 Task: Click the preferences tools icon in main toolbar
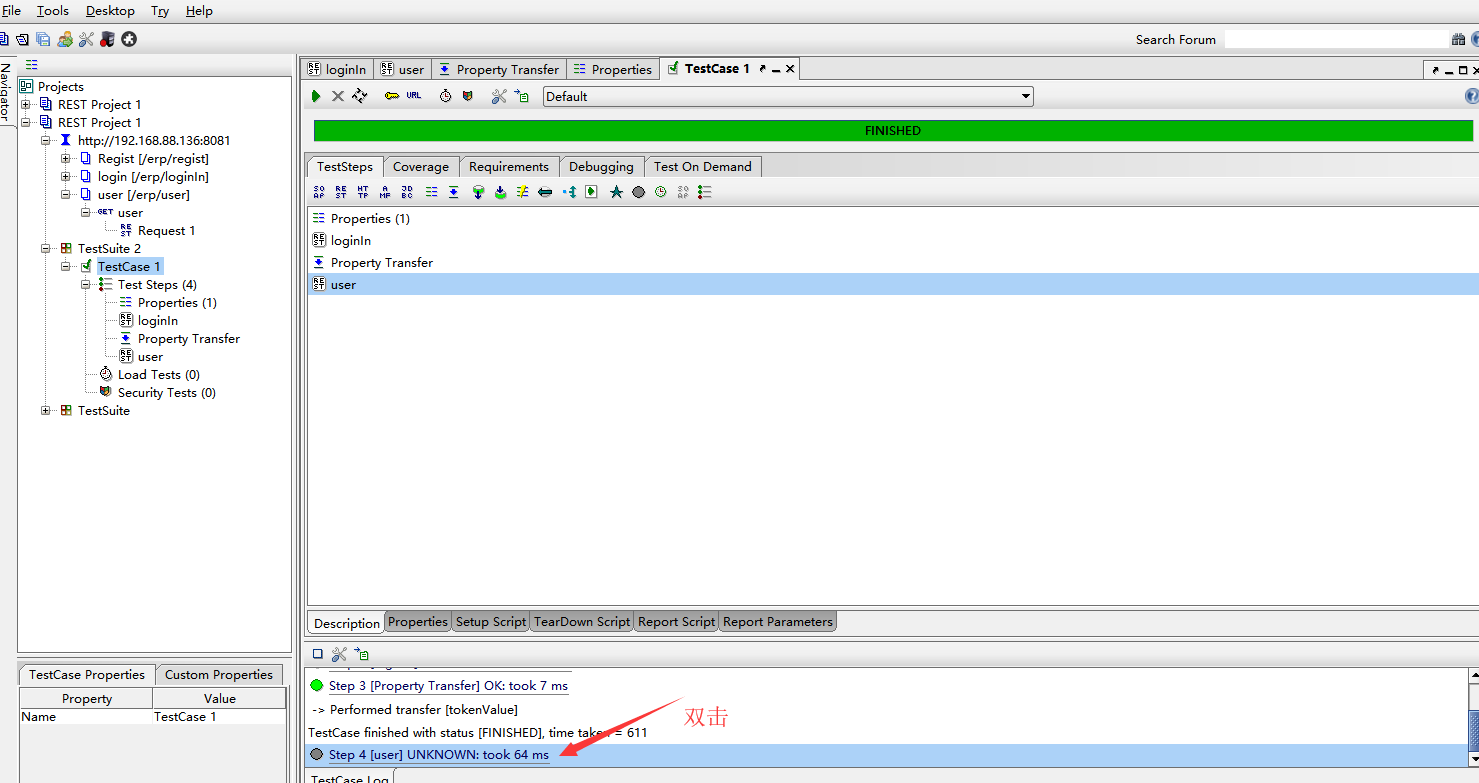pos(86,39)
